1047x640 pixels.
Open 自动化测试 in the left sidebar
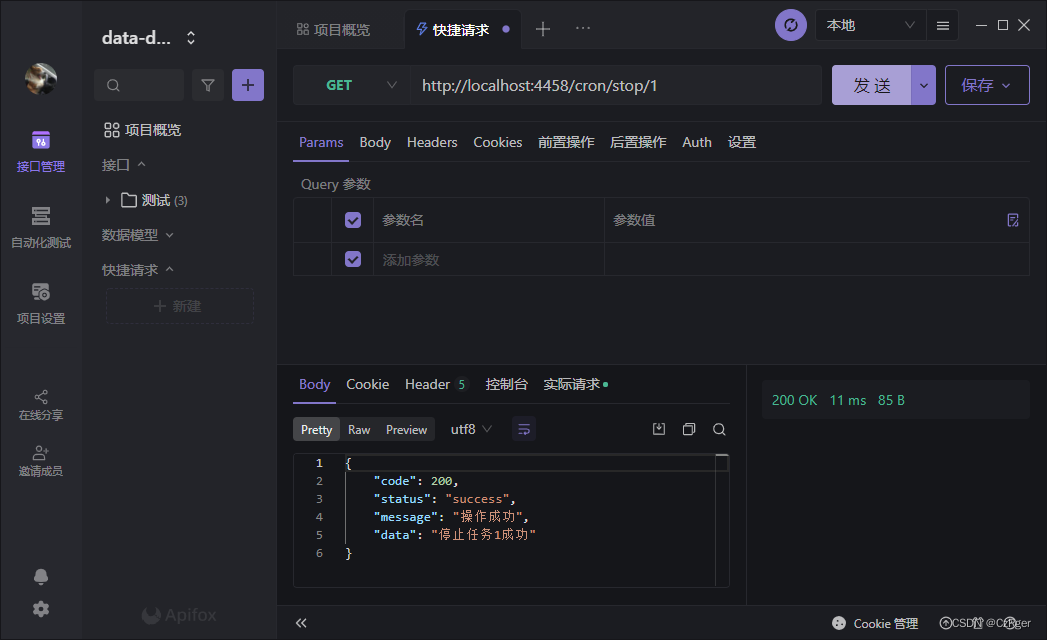[x=41, y=227]
